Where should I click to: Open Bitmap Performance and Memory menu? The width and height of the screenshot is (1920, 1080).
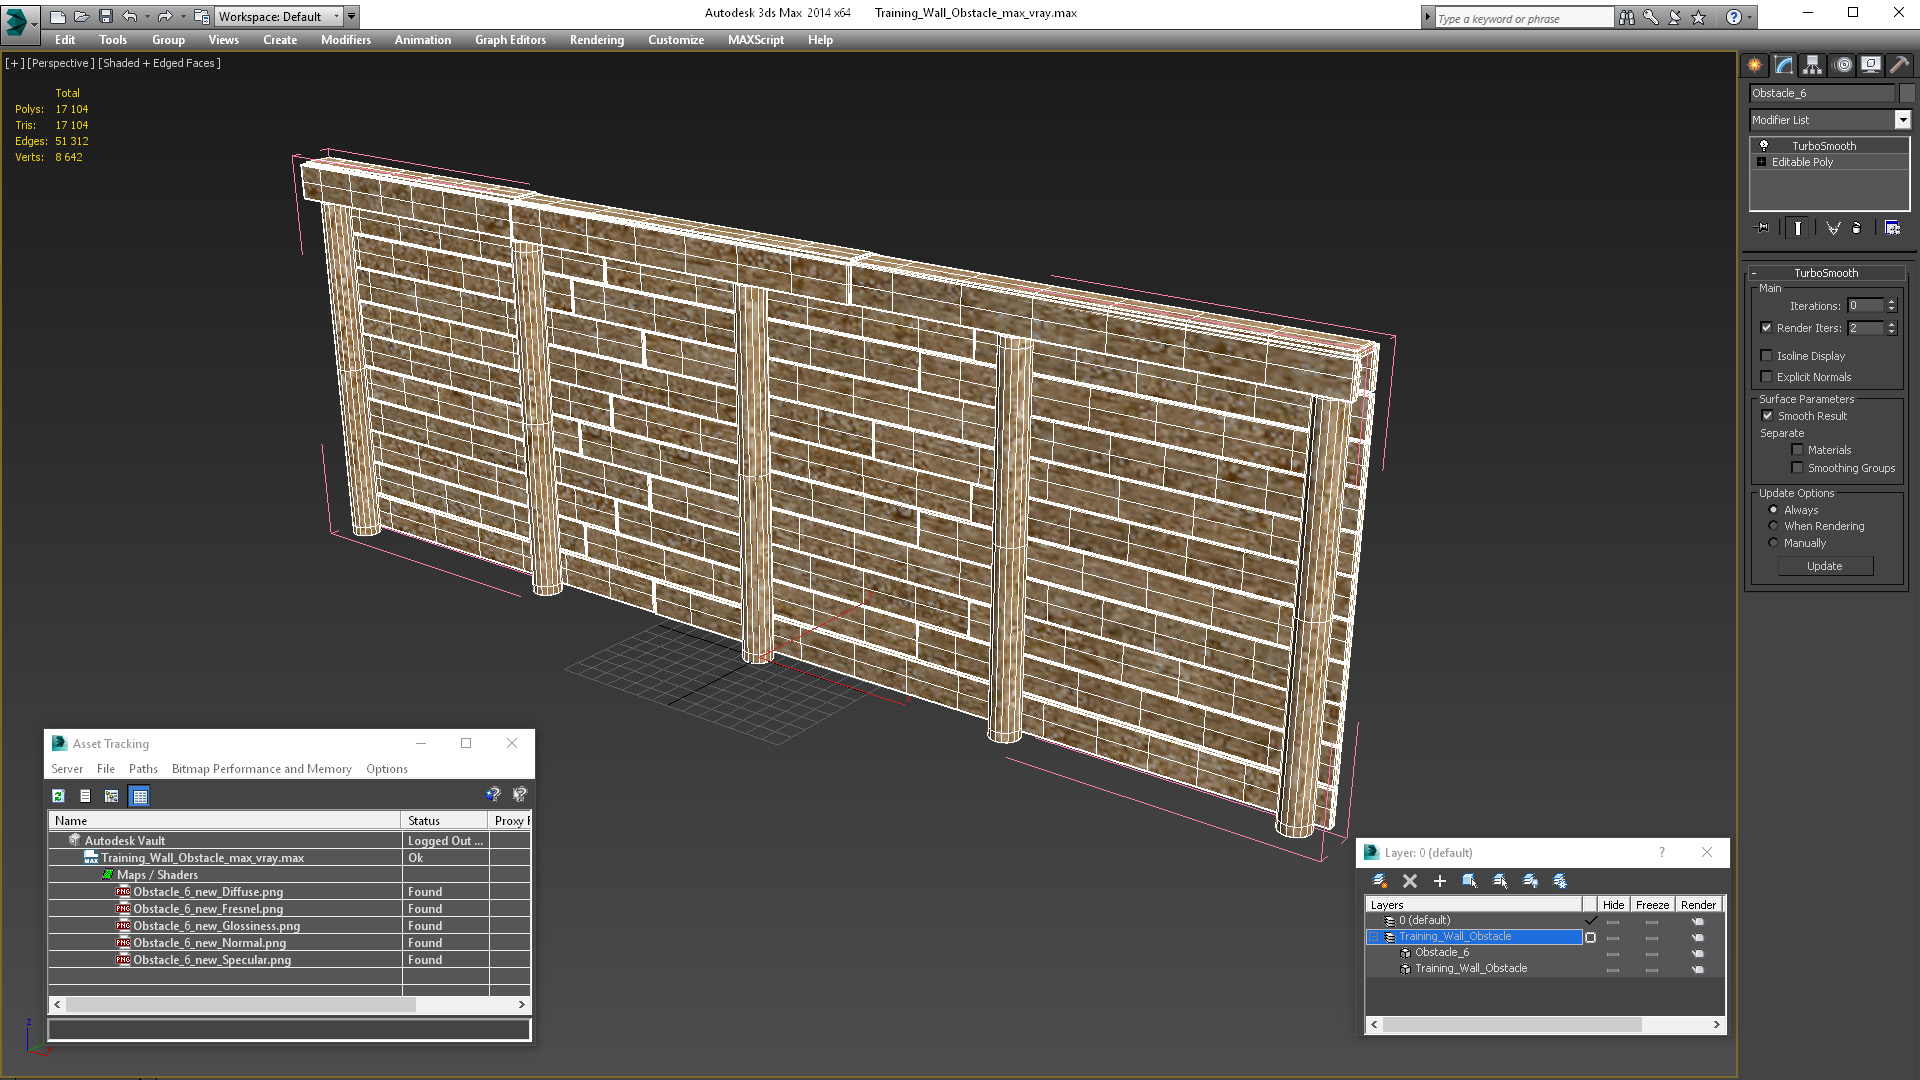(262, 769)
